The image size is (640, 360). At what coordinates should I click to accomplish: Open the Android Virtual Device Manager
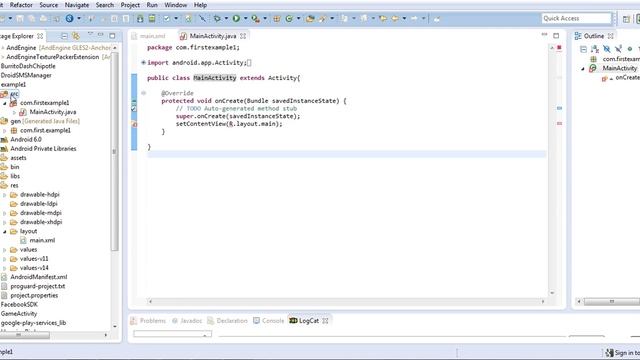click(152, 18)
